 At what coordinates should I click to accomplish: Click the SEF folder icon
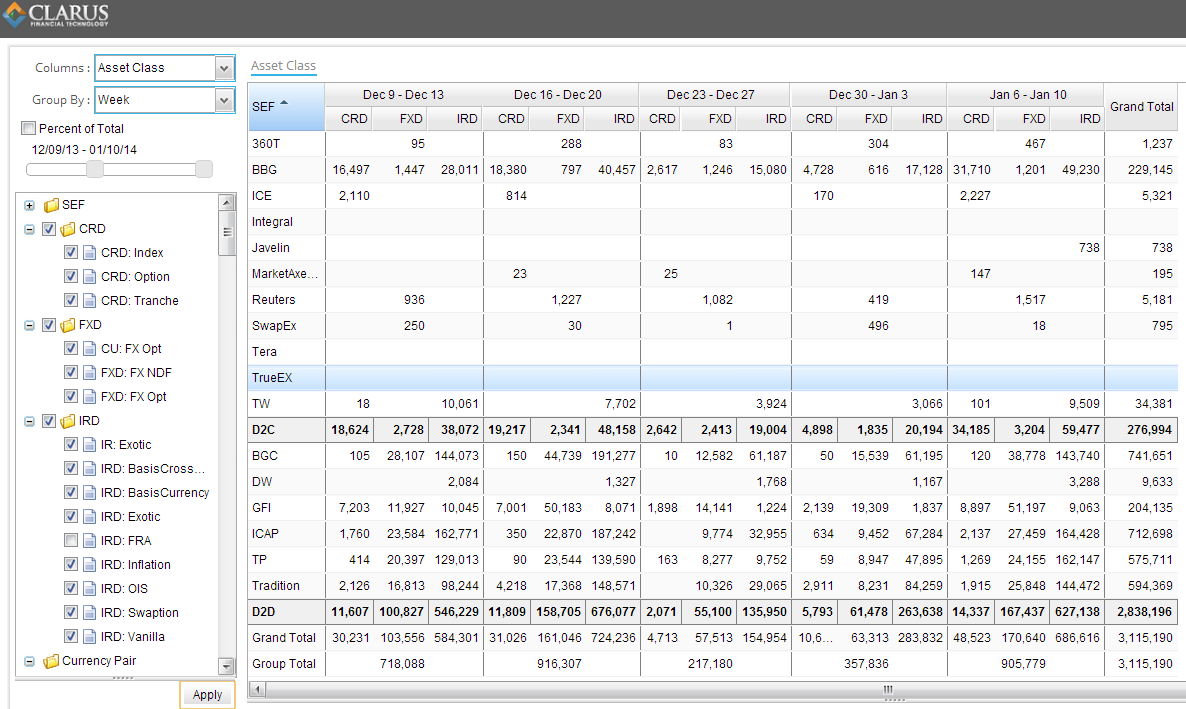51,205
